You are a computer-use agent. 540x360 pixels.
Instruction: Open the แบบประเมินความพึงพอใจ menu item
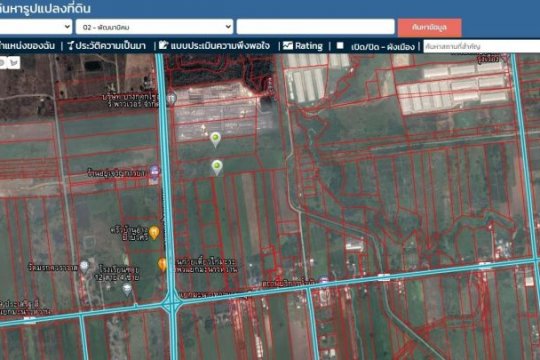coord(220,46)
